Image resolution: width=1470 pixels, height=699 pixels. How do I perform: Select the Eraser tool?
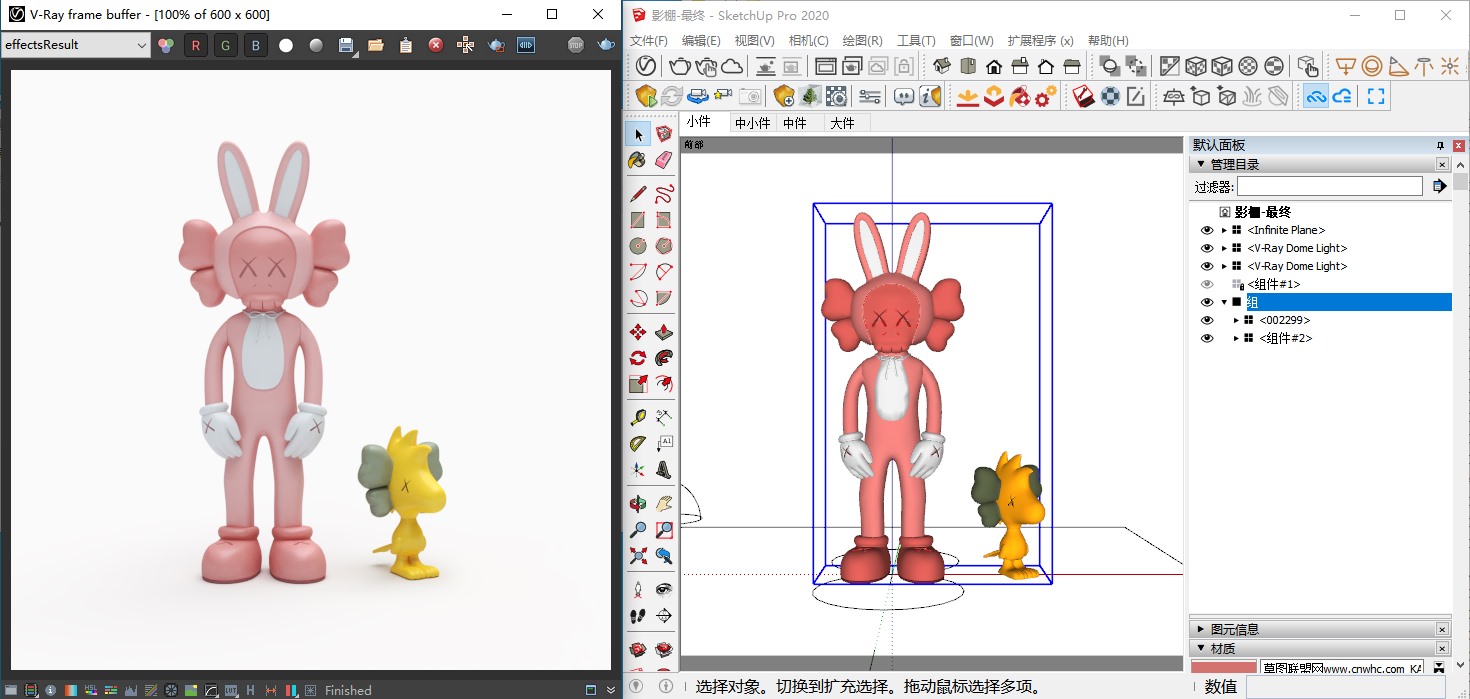click(x=664, y=160)
